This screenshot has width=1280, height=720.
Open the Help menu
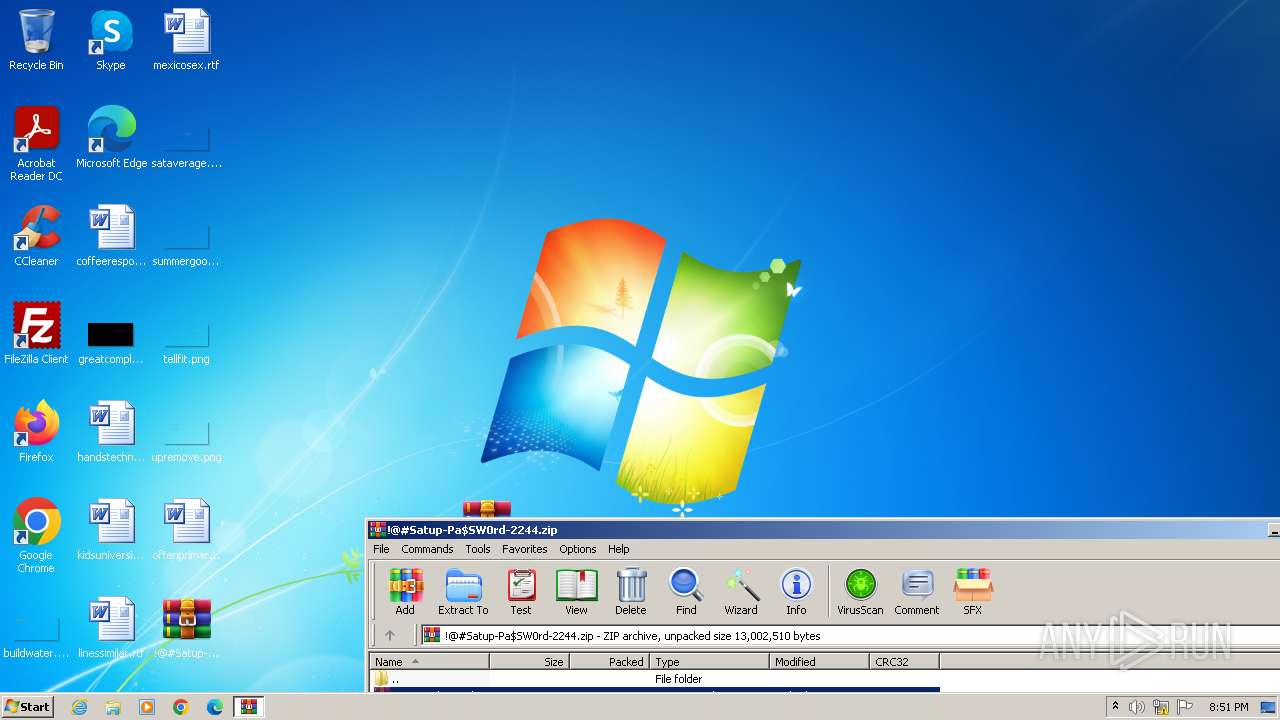tap(619, 549)
